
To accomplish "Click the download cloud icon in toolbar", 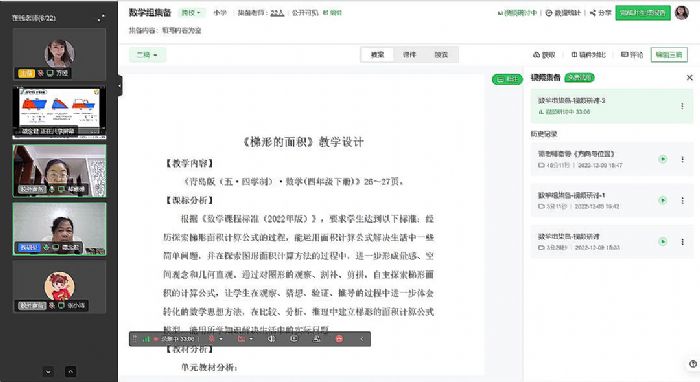I will click(x=536, y=54).
